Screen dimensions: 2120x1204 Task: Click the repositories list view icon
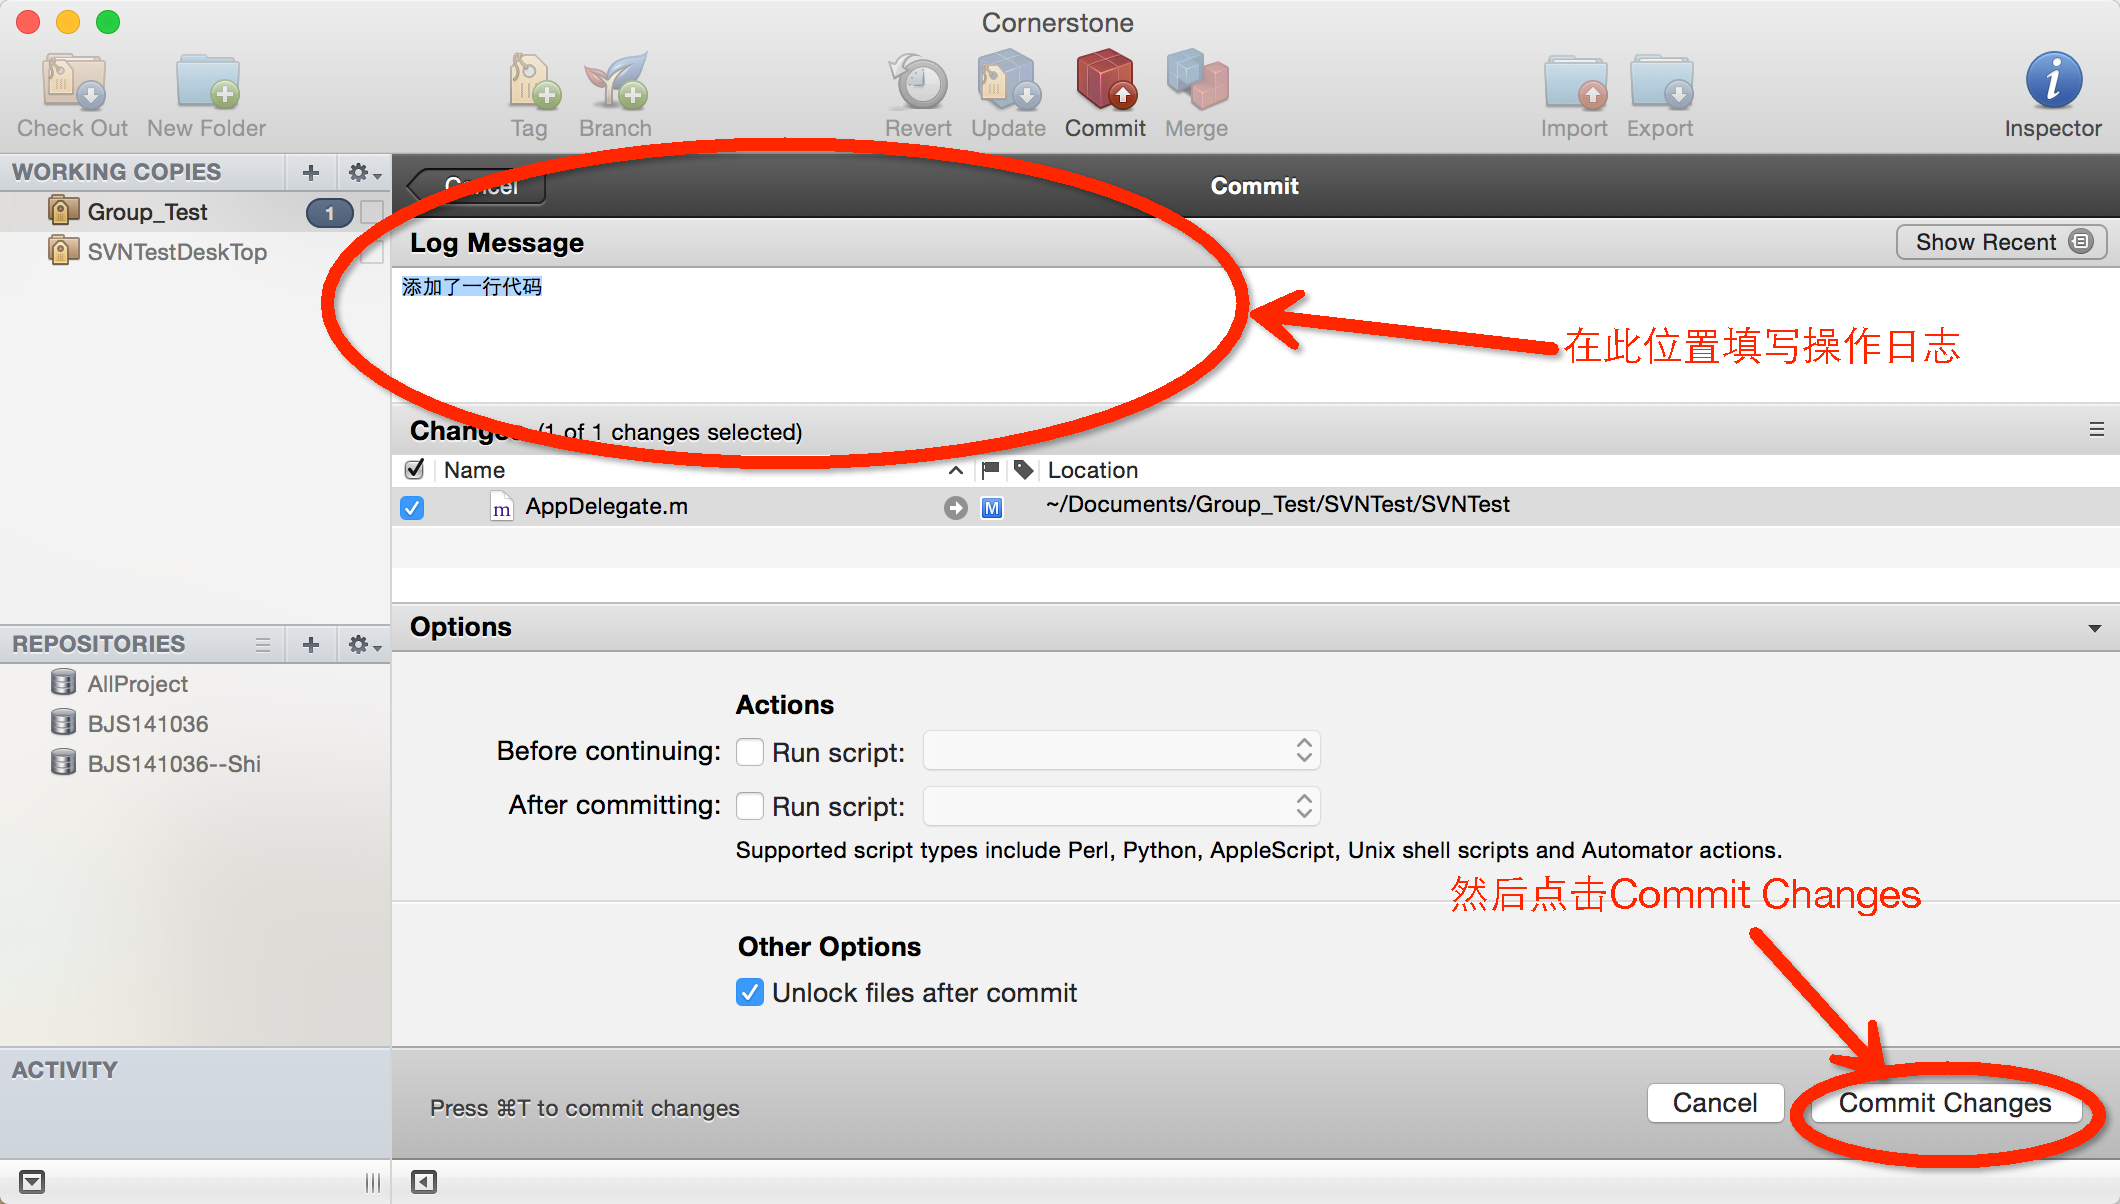click(263, 644)
